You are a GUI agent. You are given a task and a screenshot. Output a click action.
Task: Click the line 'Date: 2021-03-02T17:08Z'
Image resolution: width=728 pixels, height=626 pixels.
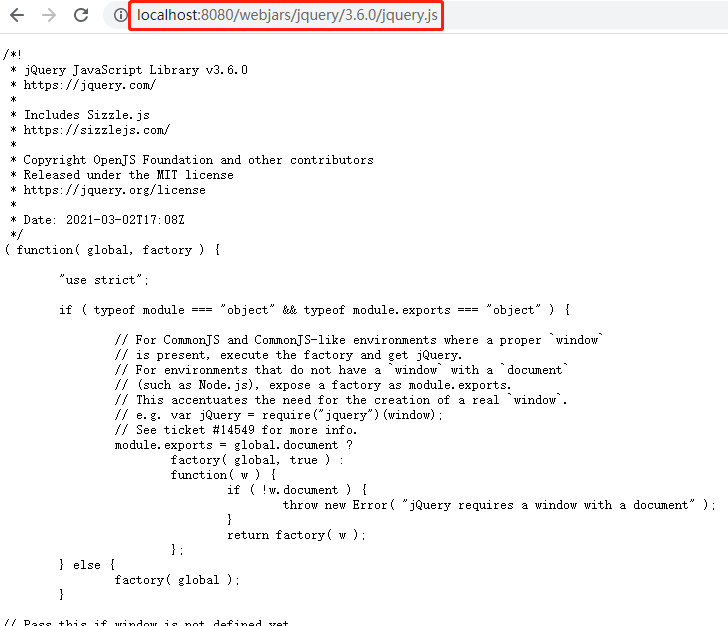pyautogui.click(x=104, y=220)
